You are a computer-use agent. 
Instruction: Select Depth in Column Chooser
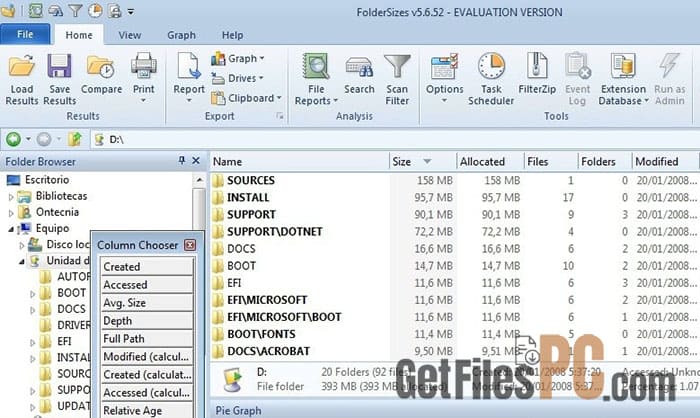[x=147, y=321]
